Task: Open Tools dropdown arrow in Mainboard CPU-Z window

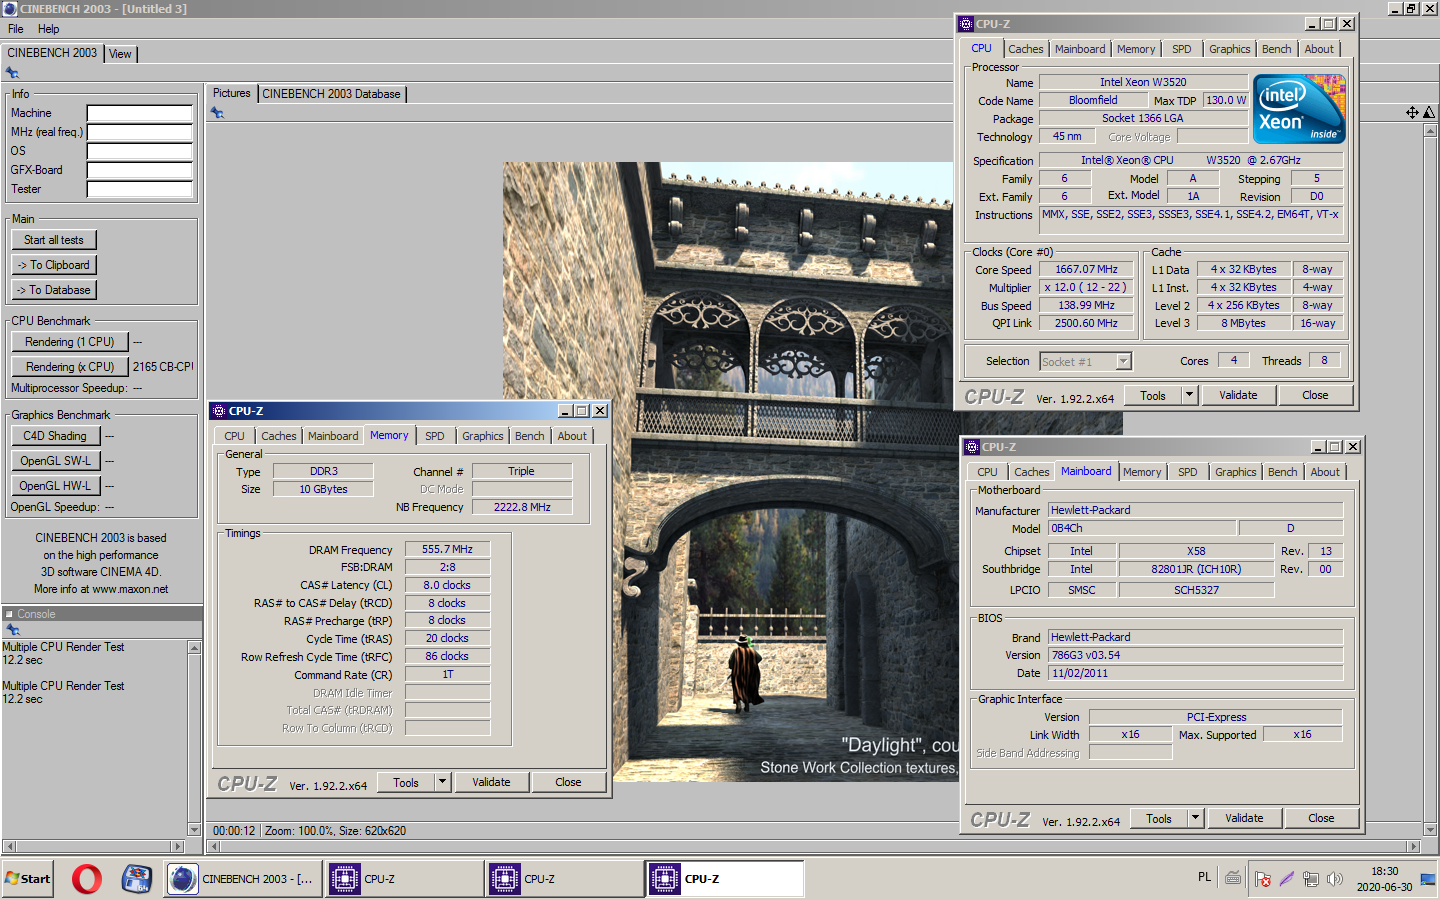Action: point(1195,818)
